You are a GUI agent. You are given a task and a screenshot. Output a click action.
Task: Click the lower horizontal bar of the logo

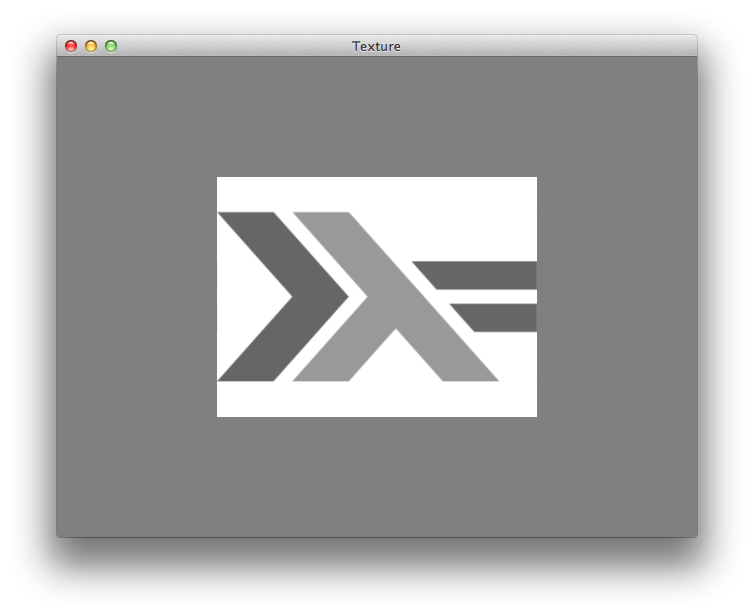point(505,317)
